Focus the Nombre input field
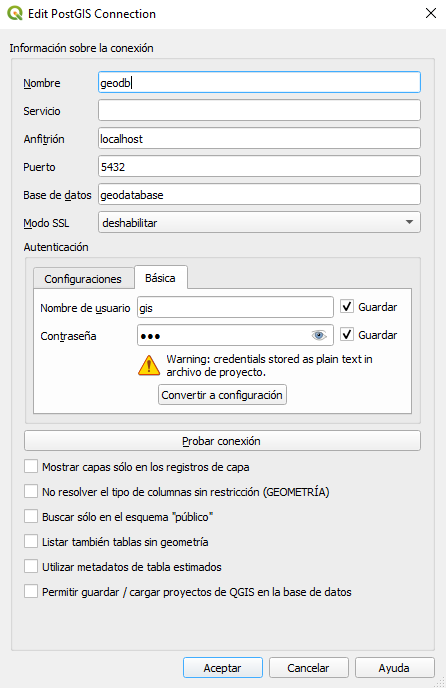 pos(259,82)
